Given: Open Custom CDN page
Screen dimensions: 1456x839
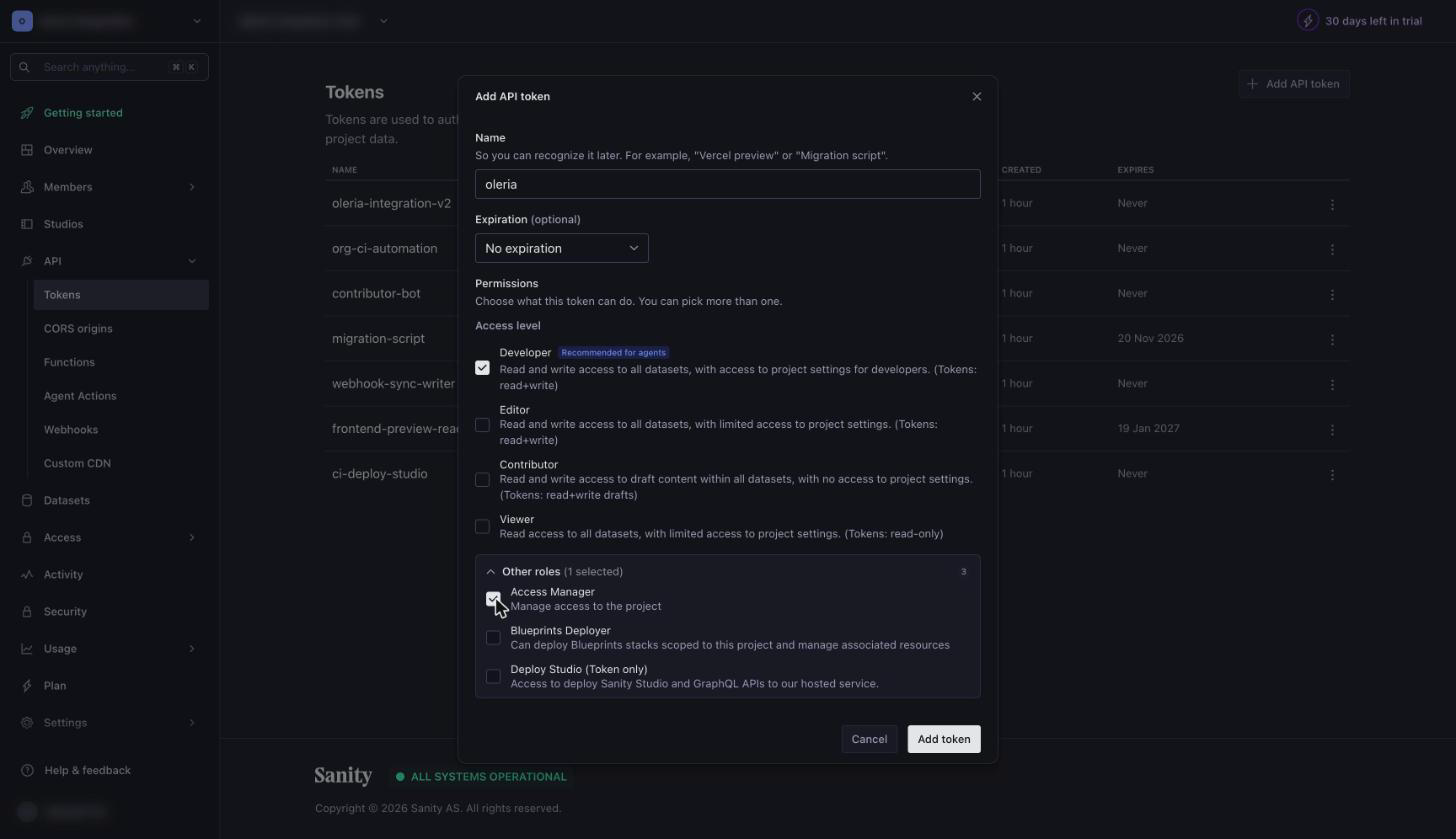Looking at the screenshot, I should click(x=77, y=464).
